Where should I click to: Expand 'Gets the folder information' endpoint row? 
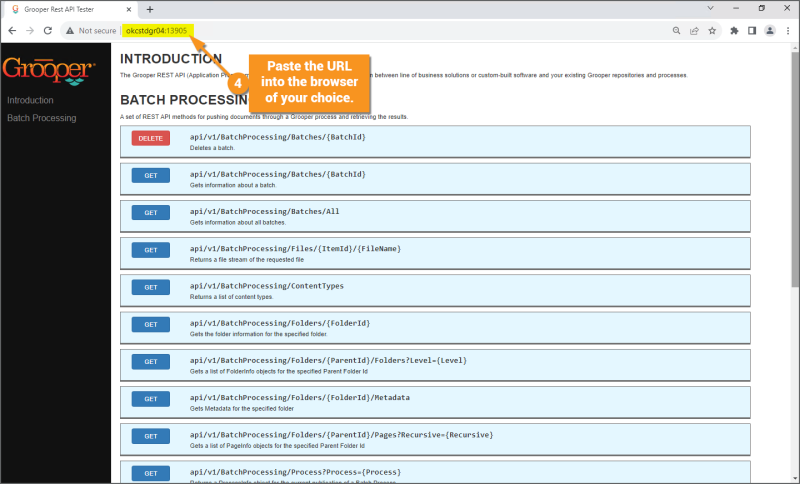(435, 328)
